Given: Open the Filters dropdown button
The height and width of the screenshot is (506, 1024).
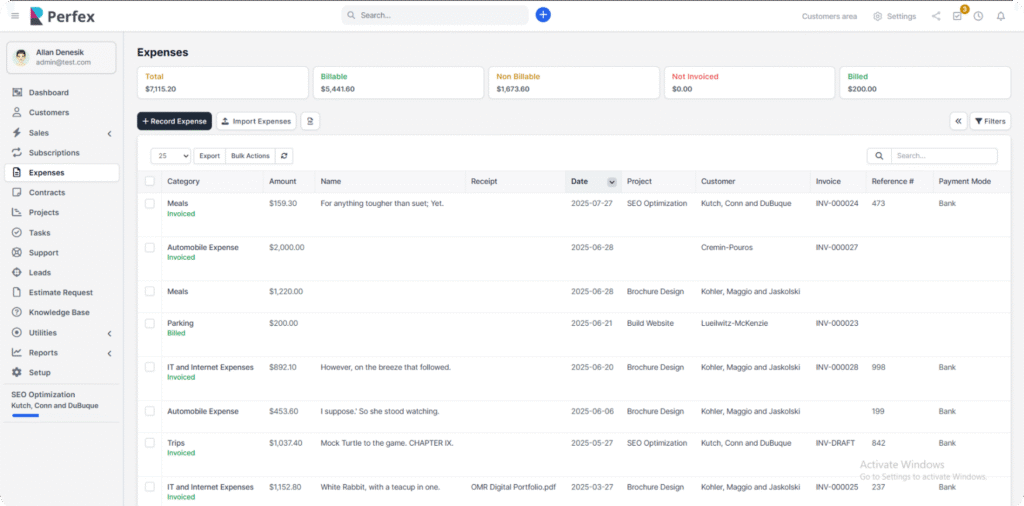Looking at the screenshot, I should coord(990,121).
